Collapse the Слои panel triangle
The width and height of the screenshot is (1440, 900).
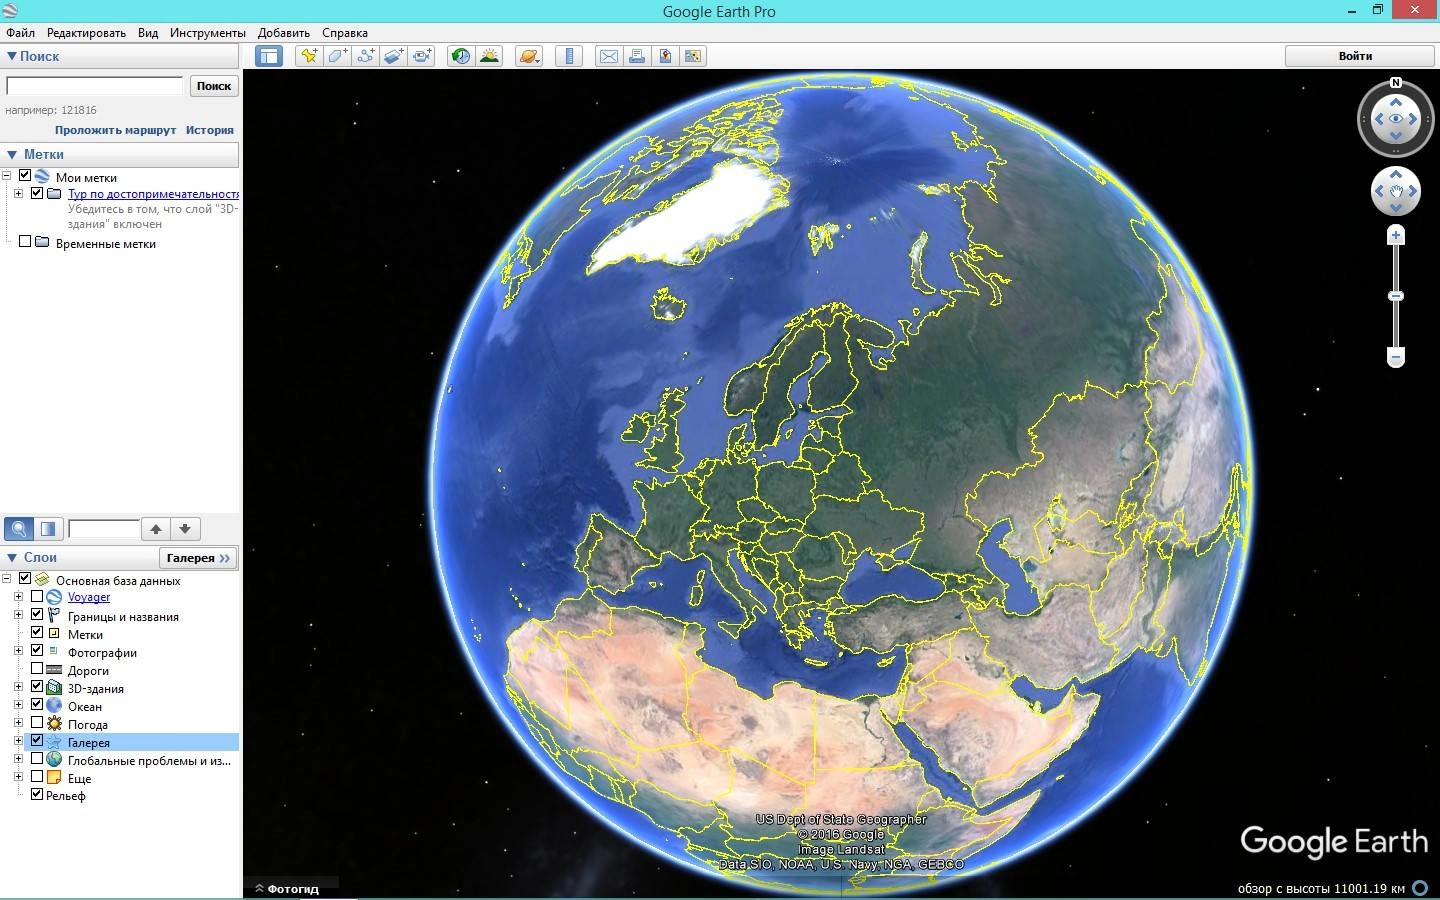pos(12,557)
